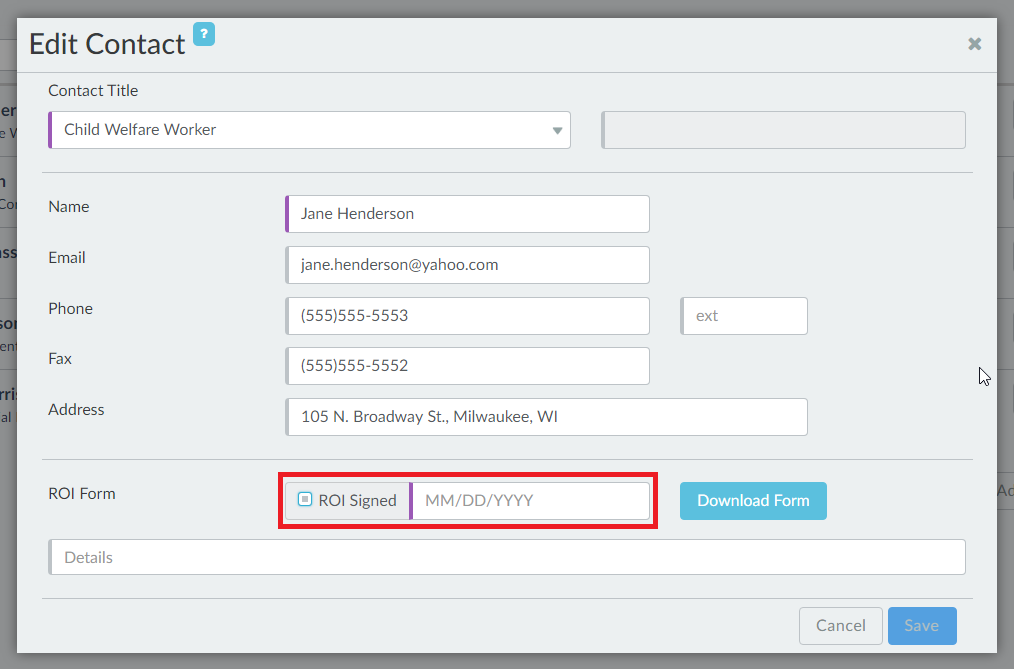
Task: Toggle the ROI Signed checkbox
Action: 306,500
